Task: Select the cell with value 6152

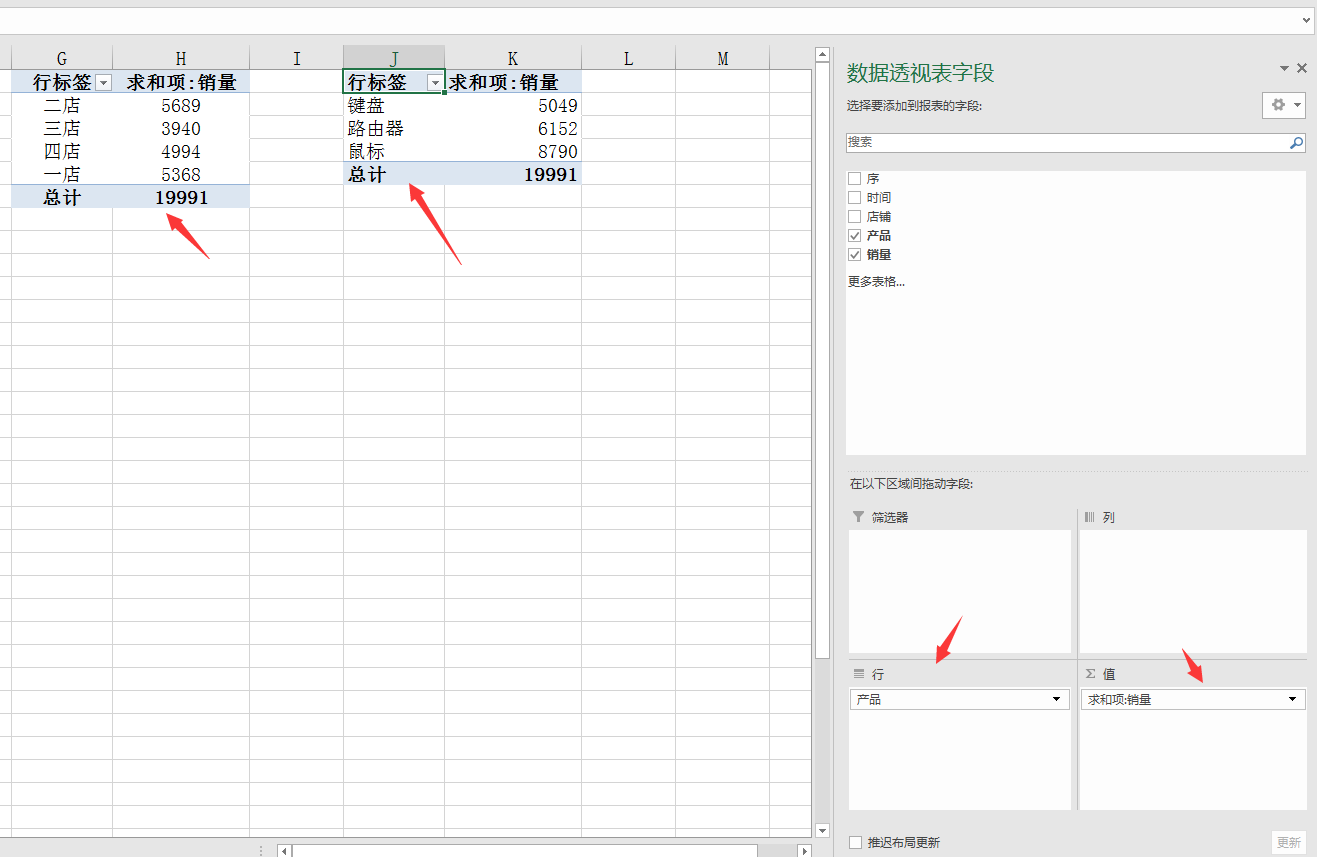Action: tap(513, 128)
